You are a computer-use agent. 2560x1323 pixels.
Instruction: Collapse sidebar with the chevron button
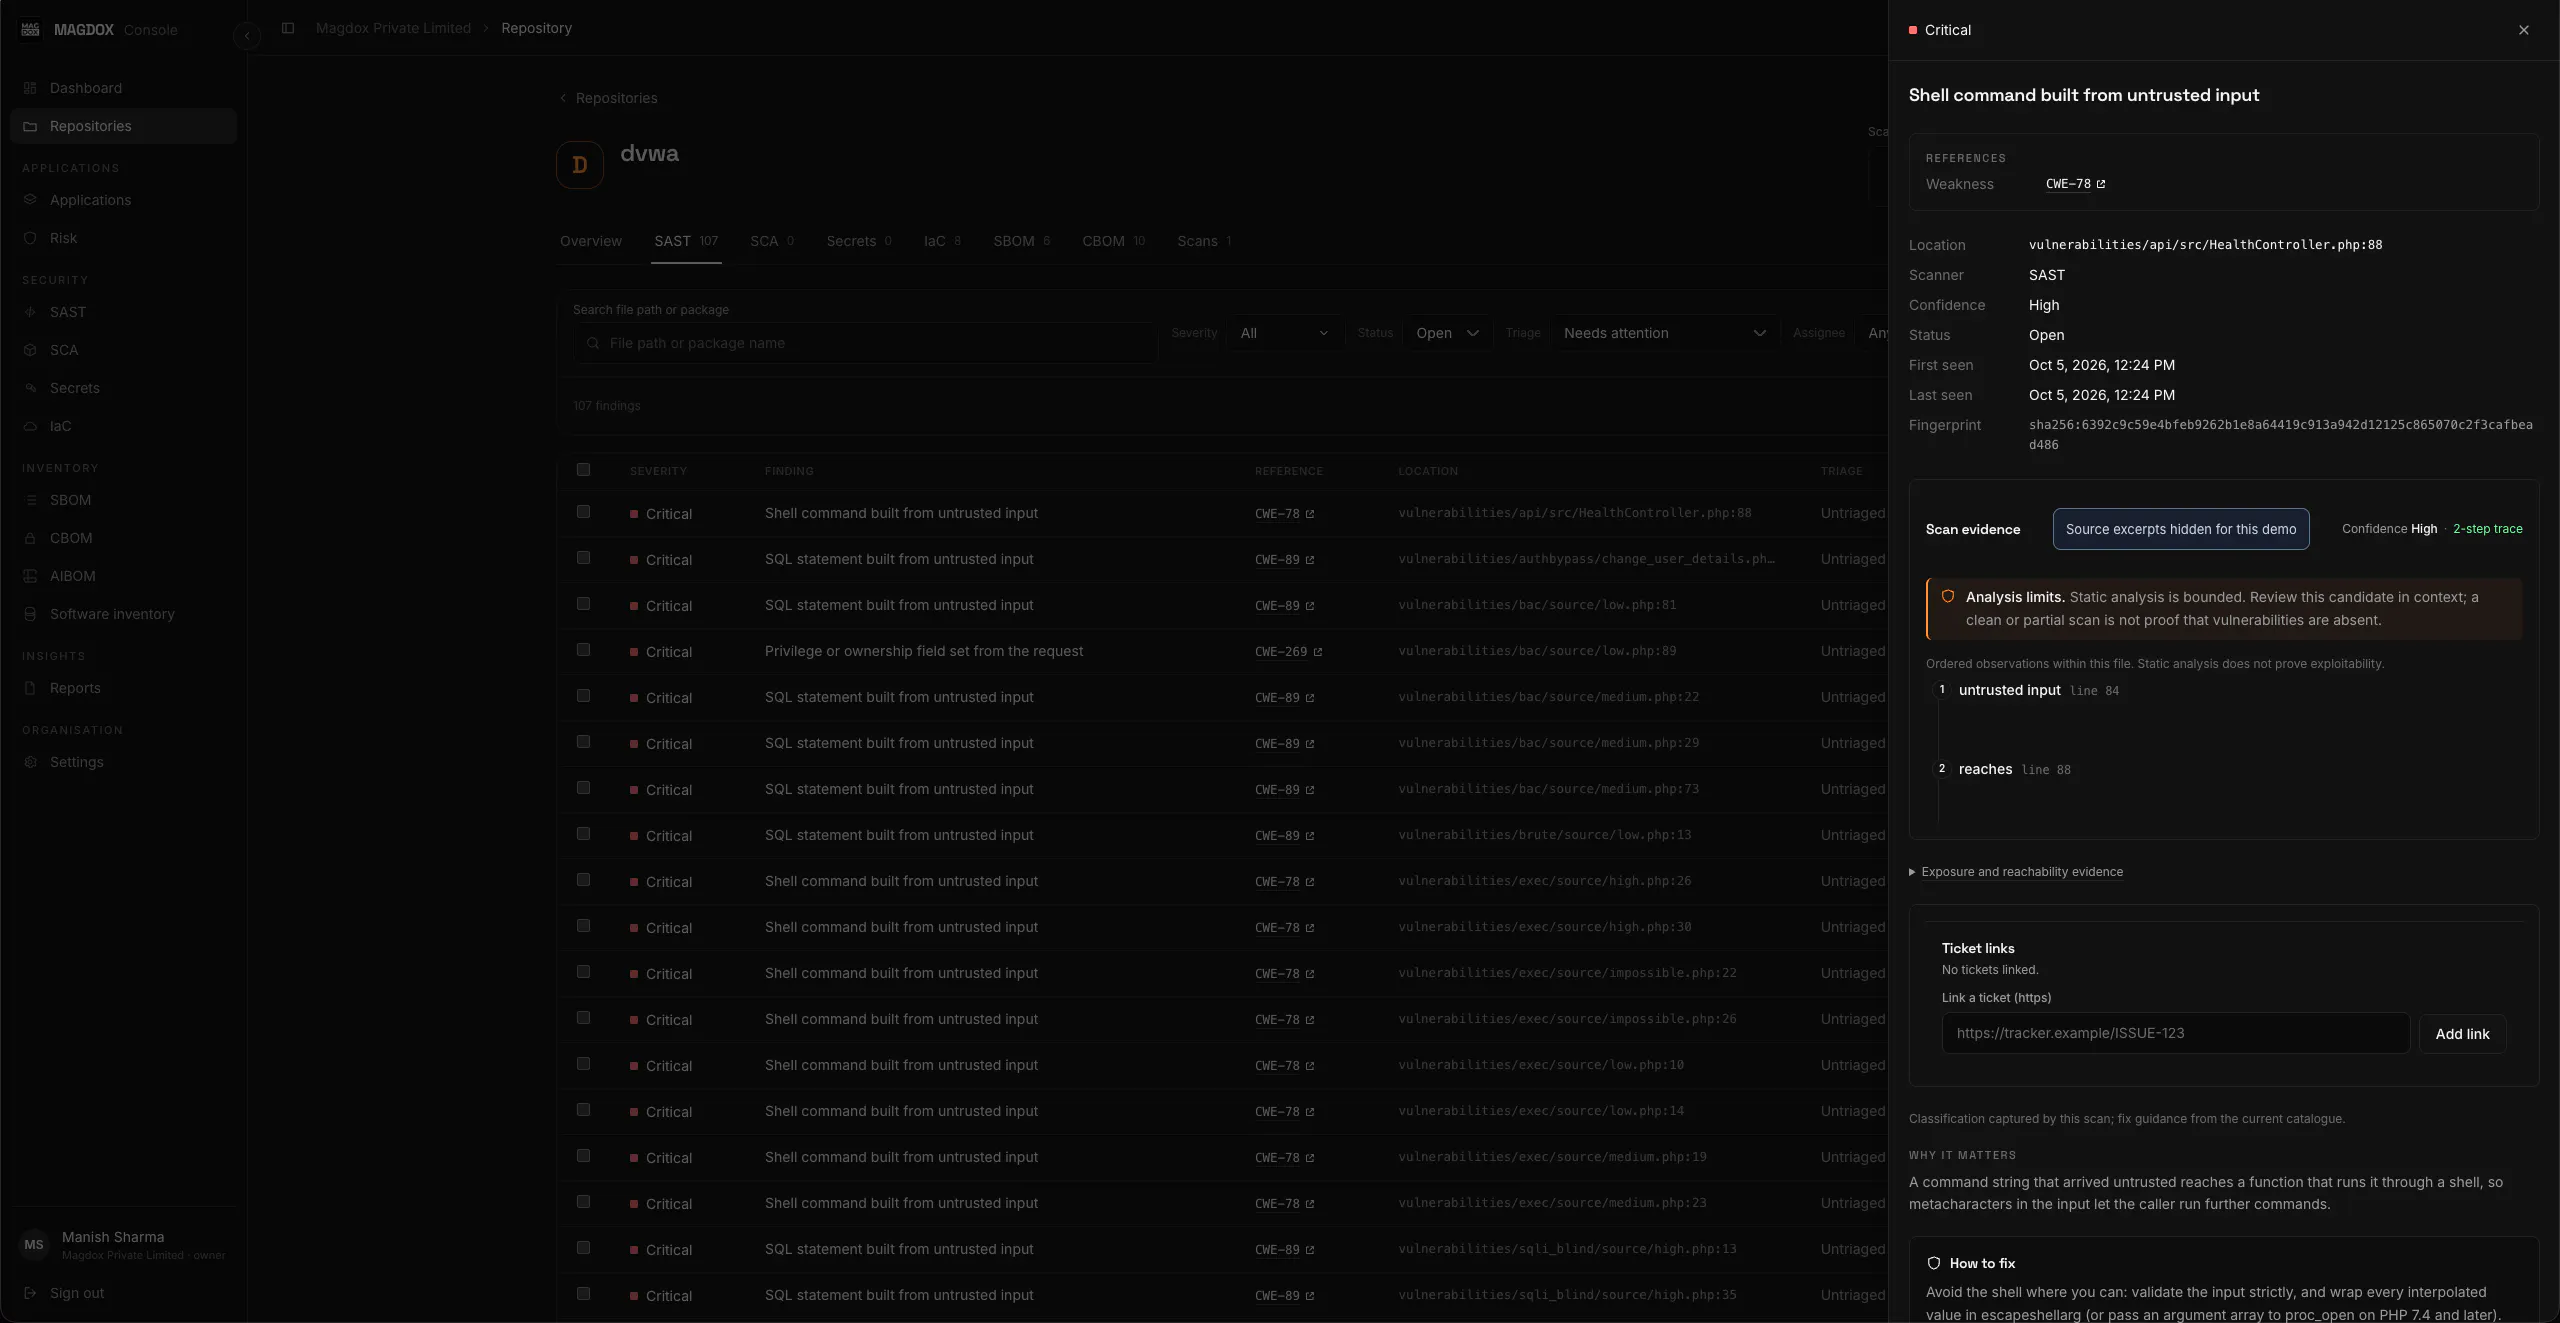[247, 36]
